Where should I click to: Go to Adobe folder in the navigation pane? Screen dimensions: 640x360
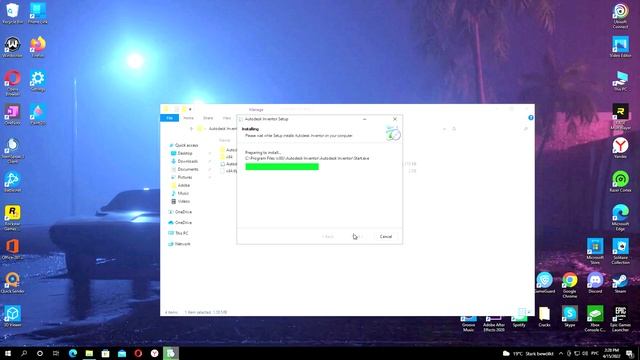(183, 185)
